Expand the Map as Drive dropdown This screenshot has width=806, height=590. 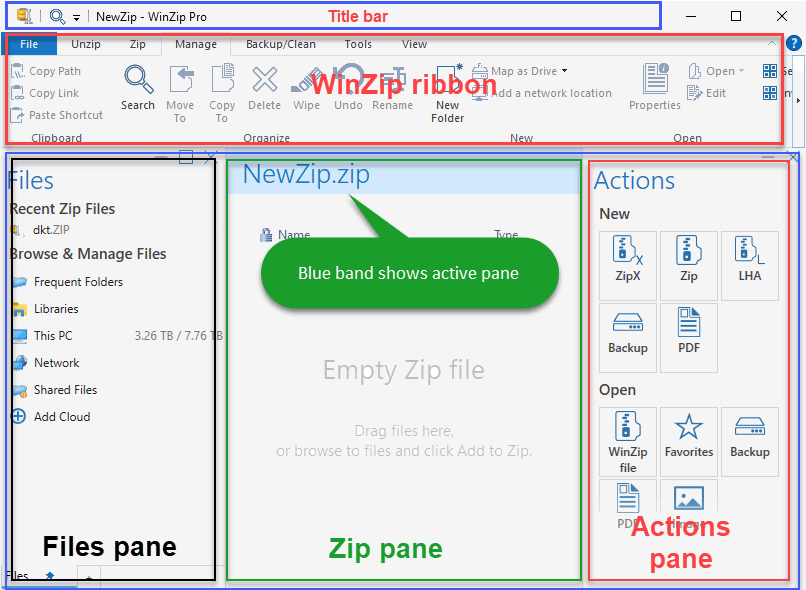[564, 71]
